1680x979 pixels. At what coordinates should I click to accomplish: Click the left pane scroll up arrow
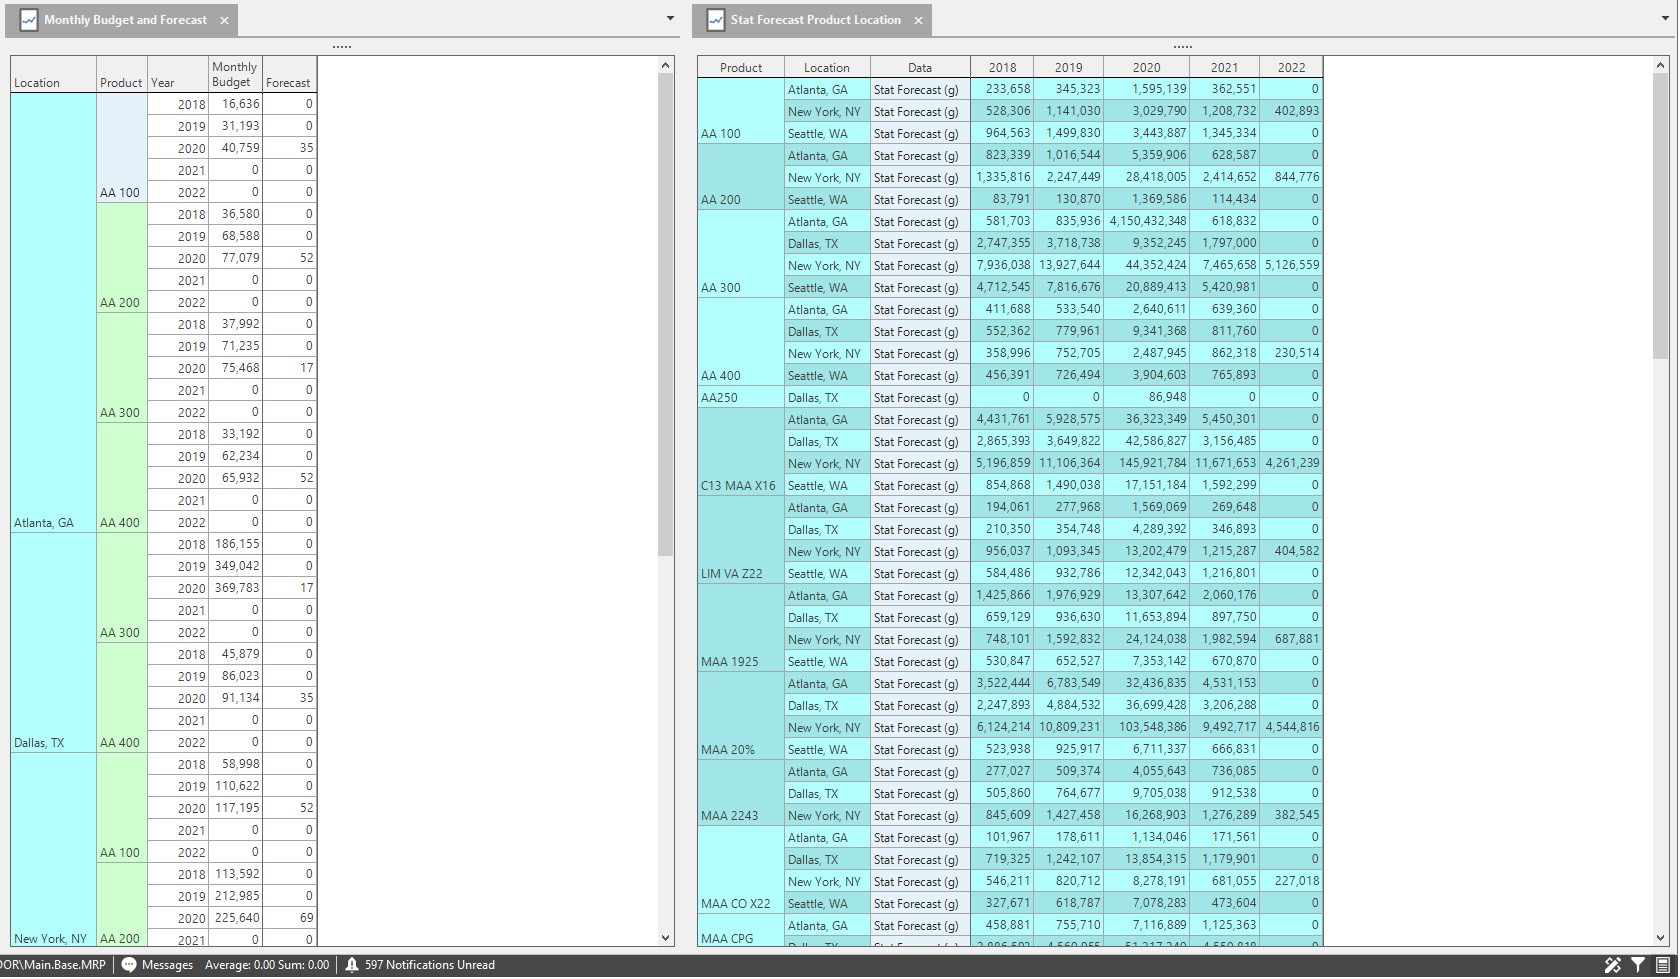pos(666,65)
